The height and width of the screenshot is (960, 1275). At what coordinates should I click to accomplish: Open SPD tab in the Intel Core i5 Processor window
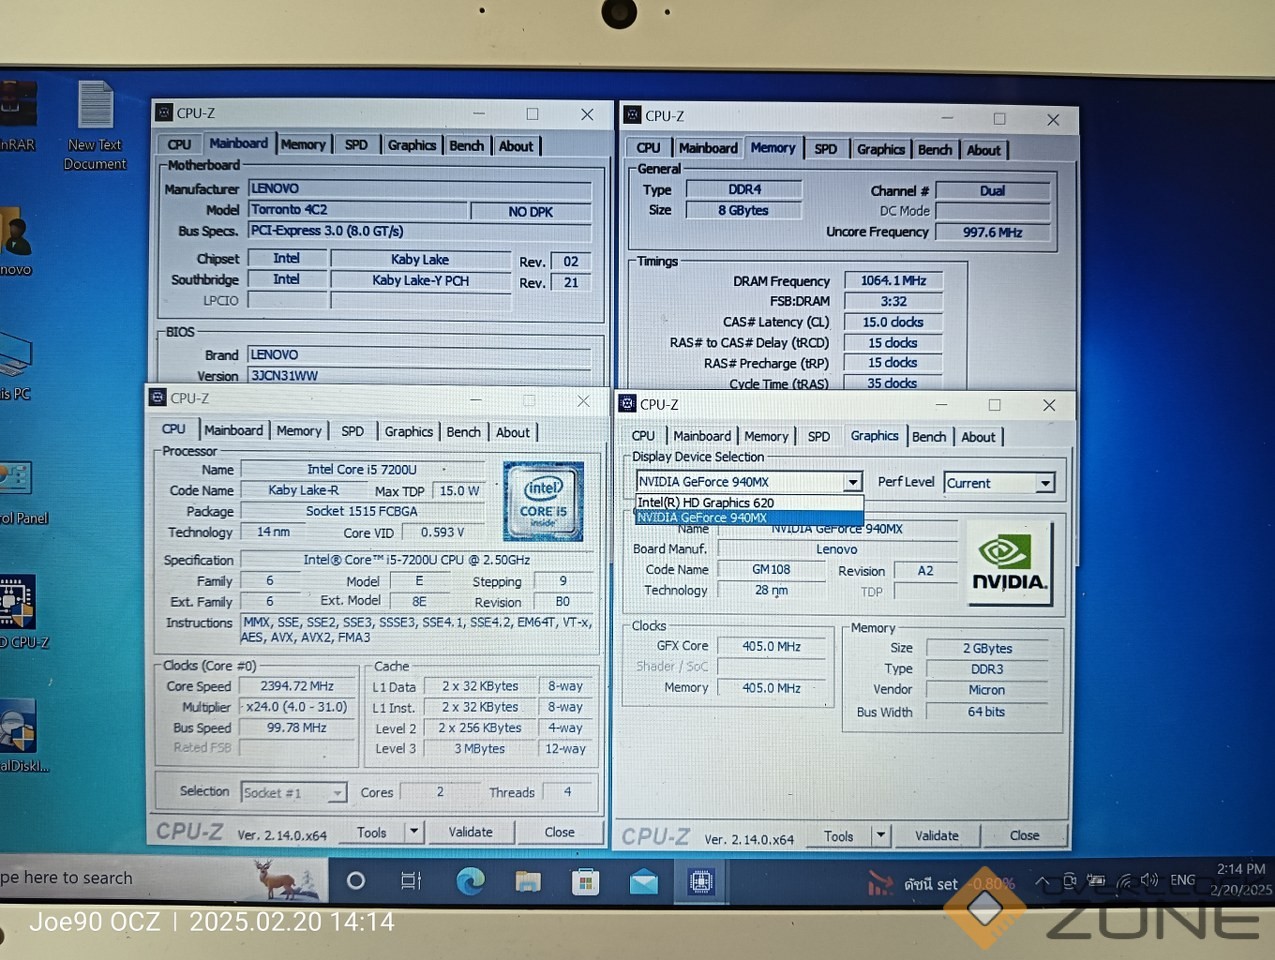coord(352,431)
